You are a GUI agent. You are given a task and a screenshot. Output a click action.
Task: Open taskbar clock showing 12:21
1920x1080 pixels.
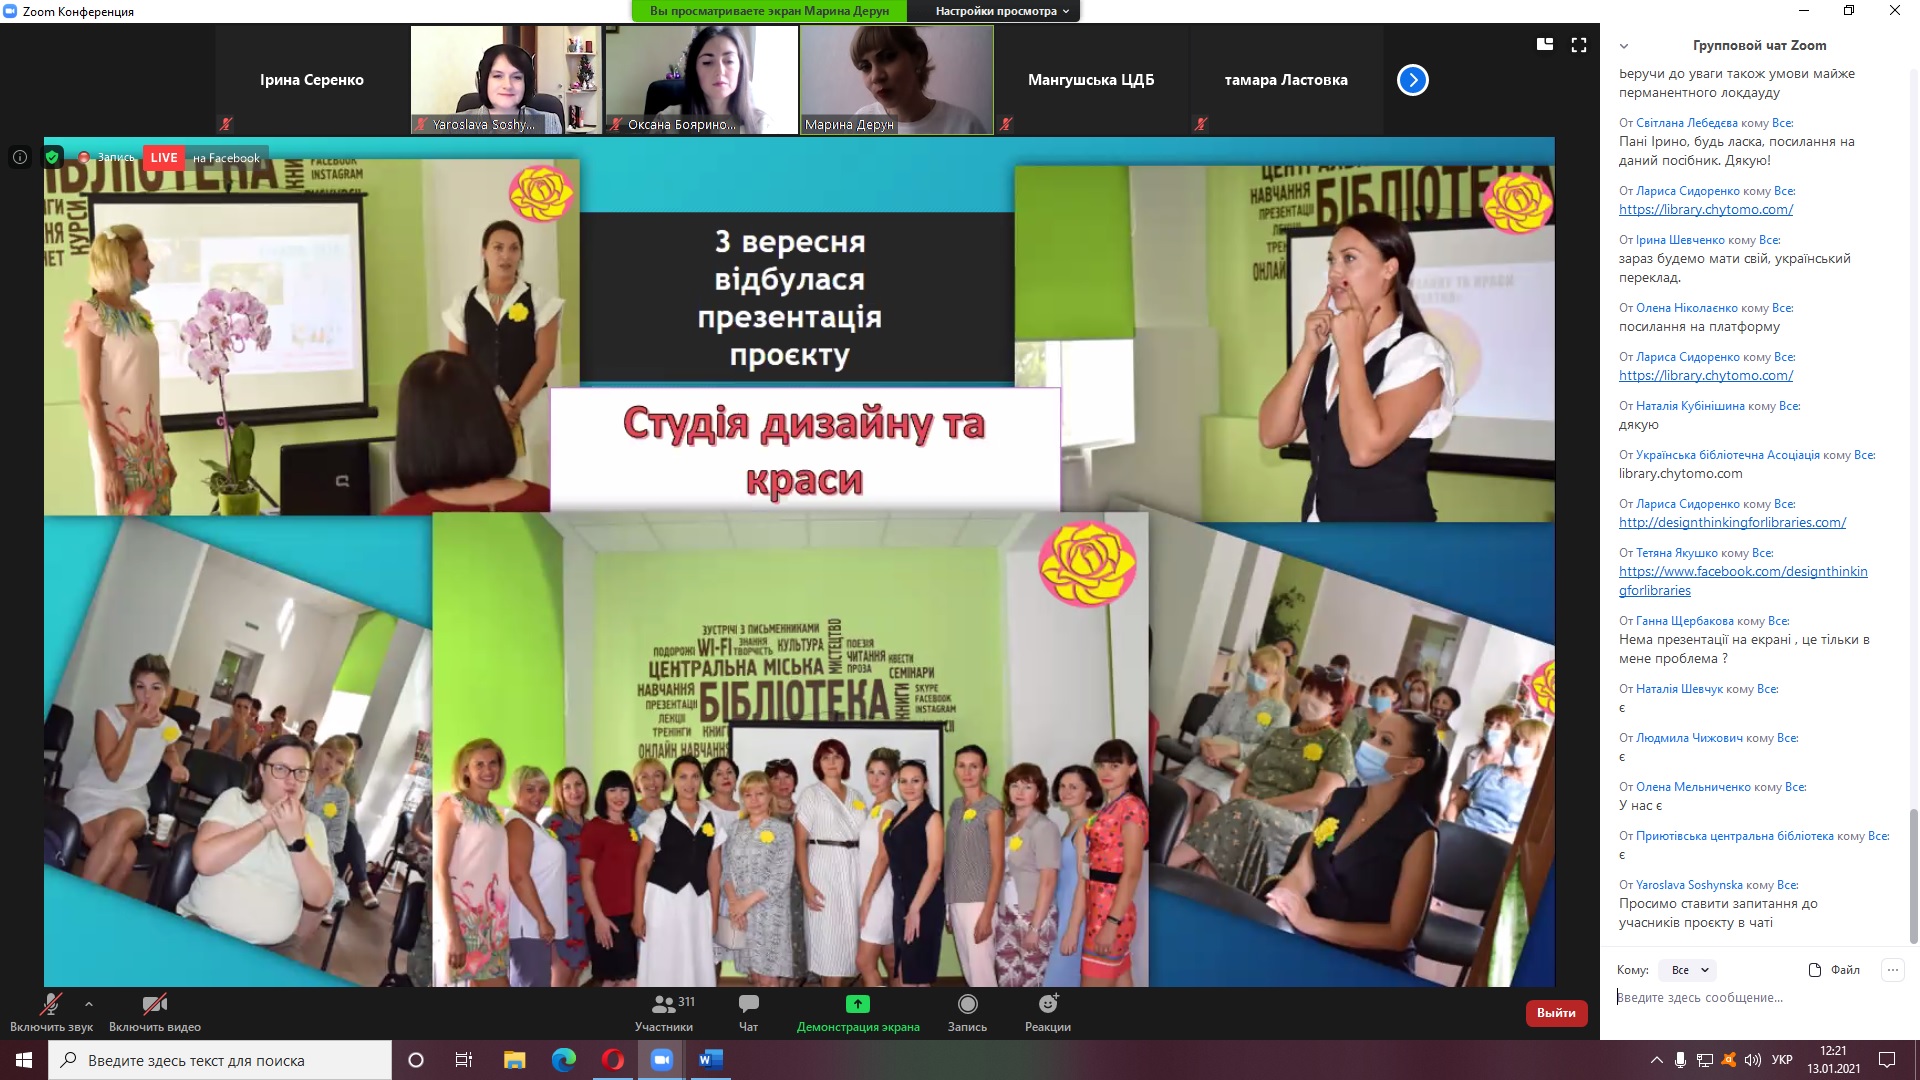[1833, 1060]
